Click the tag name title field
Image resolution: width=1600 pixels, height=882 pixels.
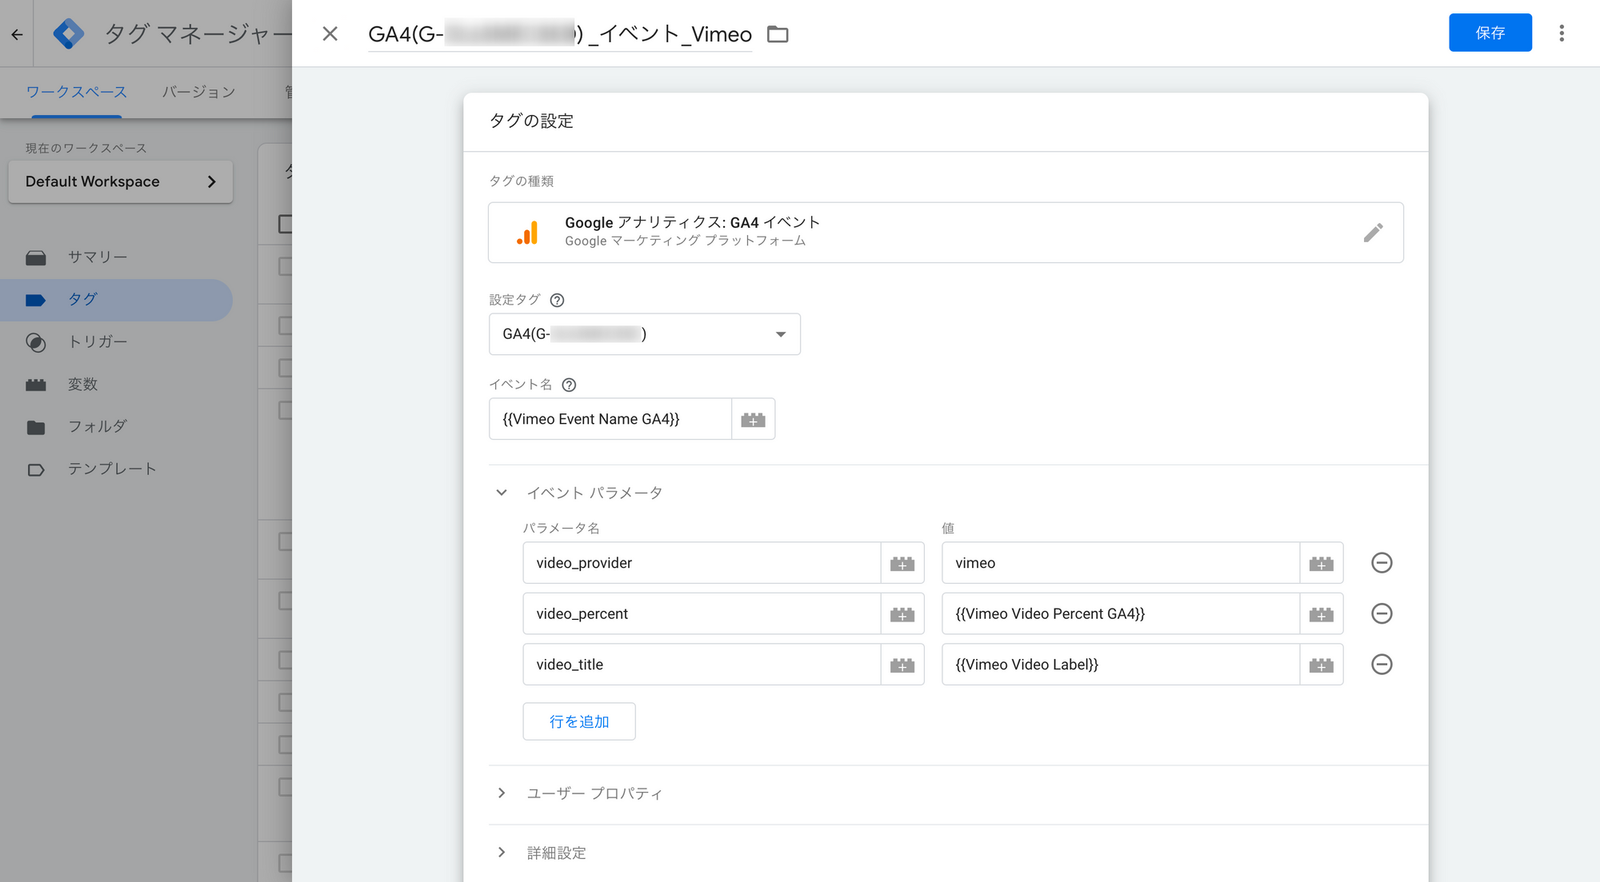click(560, 34)
